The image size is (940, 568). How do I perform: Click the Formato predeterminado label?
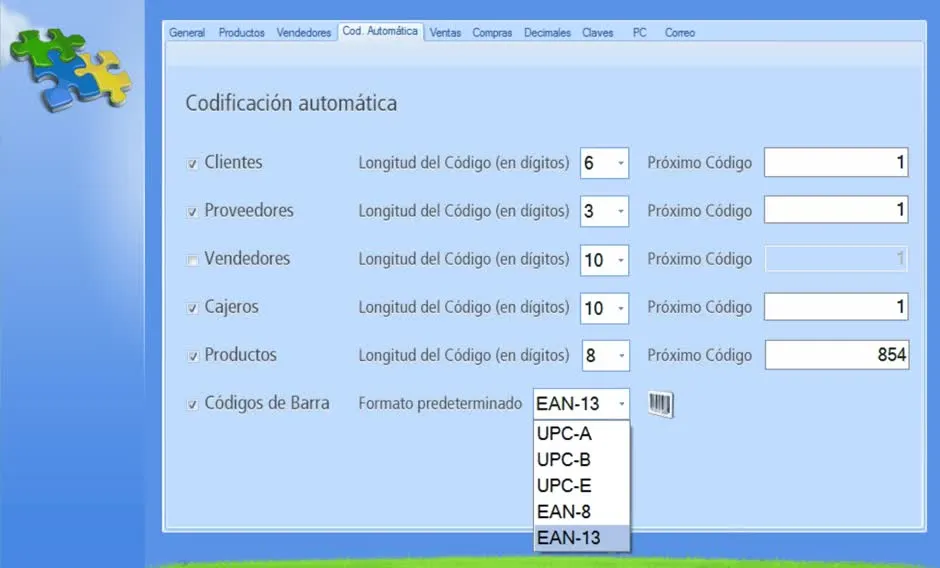click(440, 404)
